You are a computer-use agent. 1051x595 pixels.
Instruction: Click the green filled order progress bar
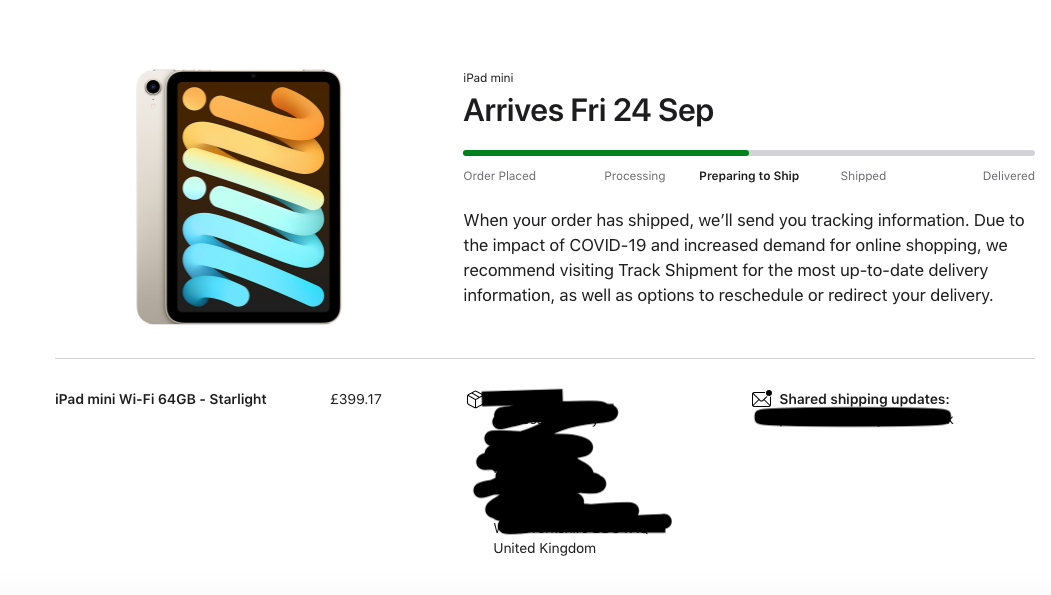(x=606, y=153)
